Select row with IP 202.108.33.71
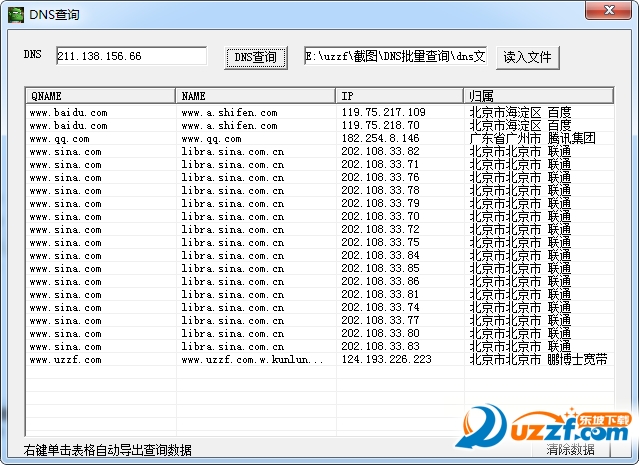This screenshot has height=465, width=639. [320, 164]
